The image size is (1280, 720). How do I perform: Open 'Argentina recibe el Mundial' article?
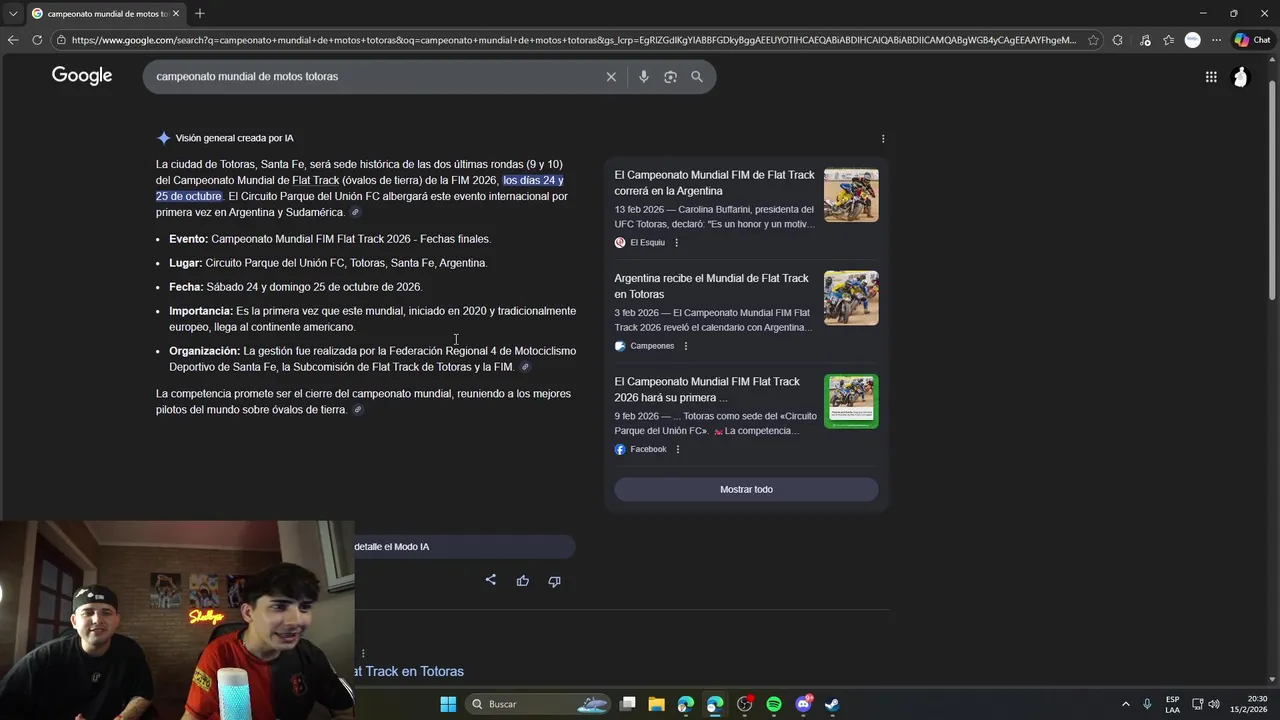click(711, 286)
